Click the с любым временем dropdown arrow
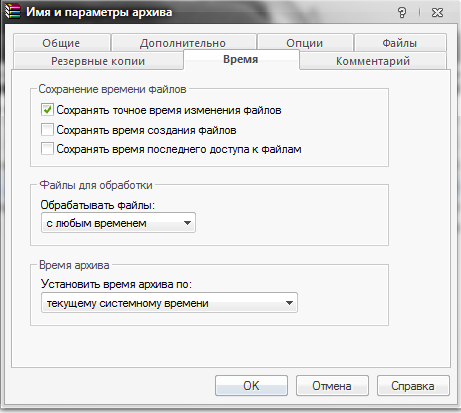This screenshot has width=461, height=413. (187, 223)
